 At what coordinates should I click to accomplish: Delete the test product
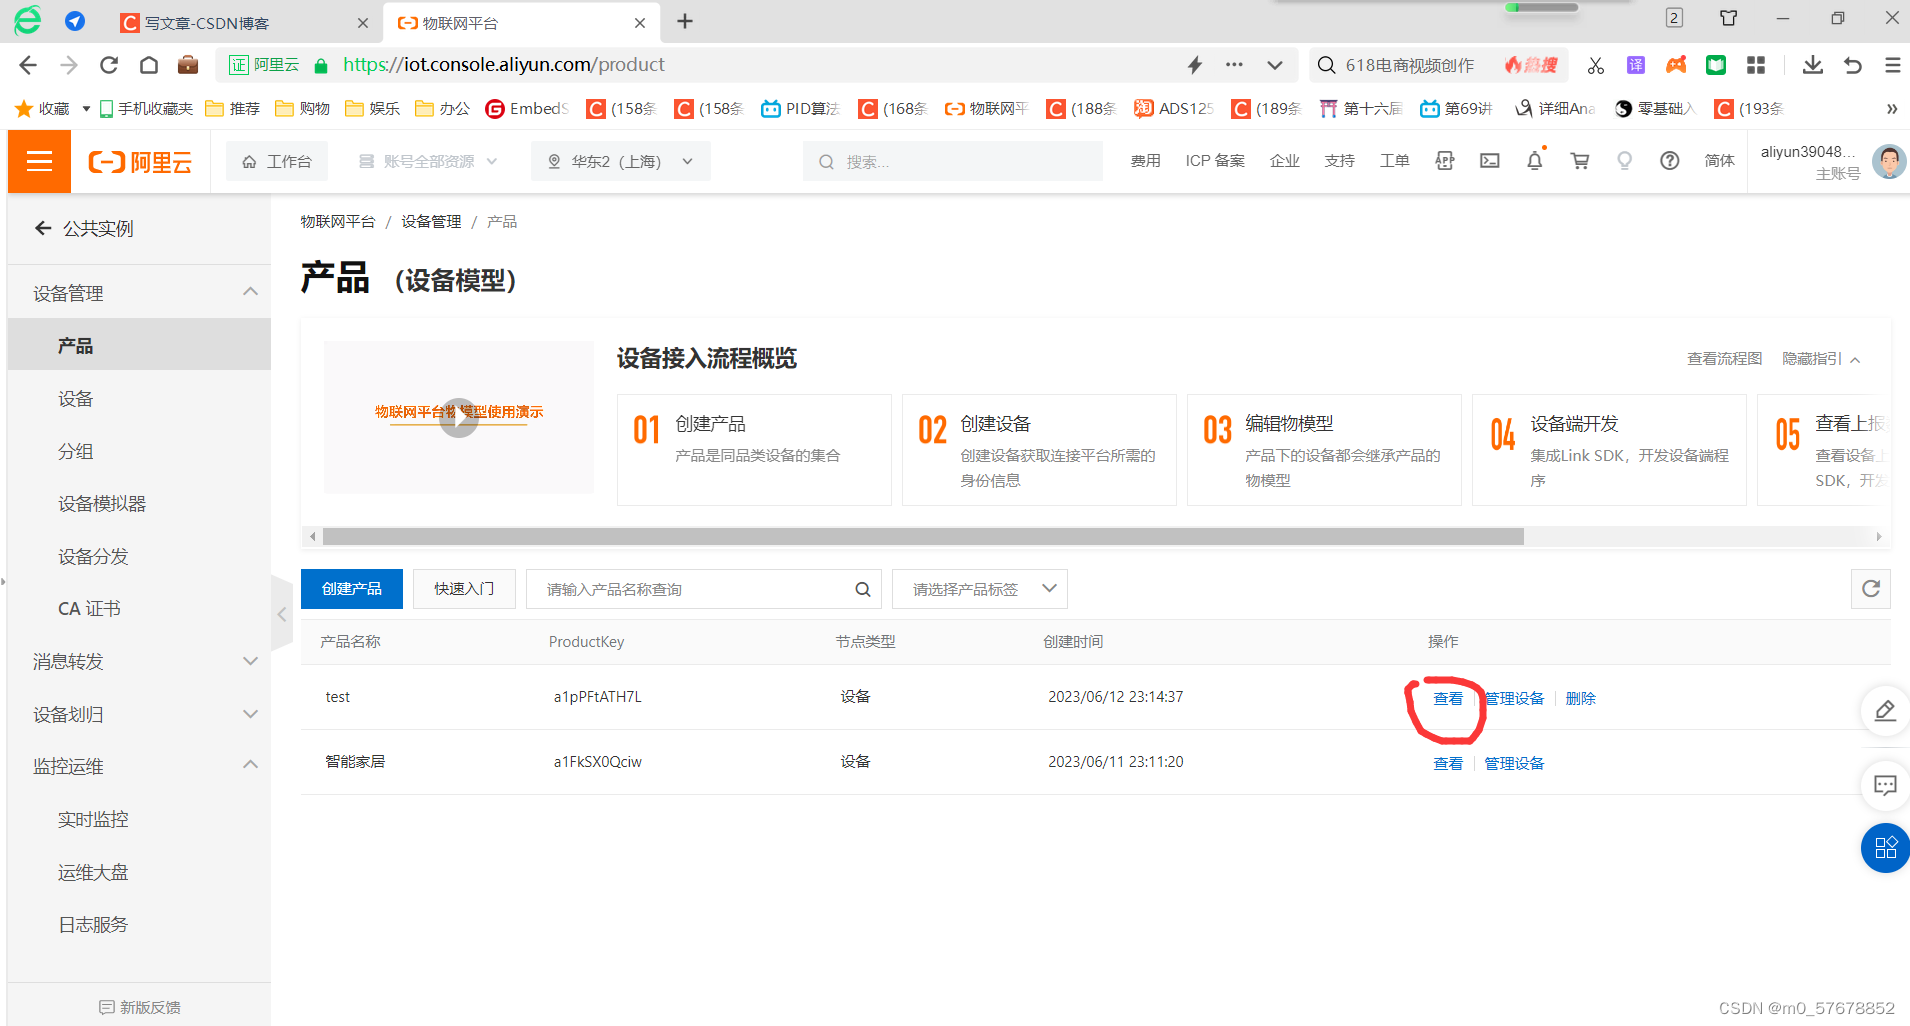tap(1580, 698)
